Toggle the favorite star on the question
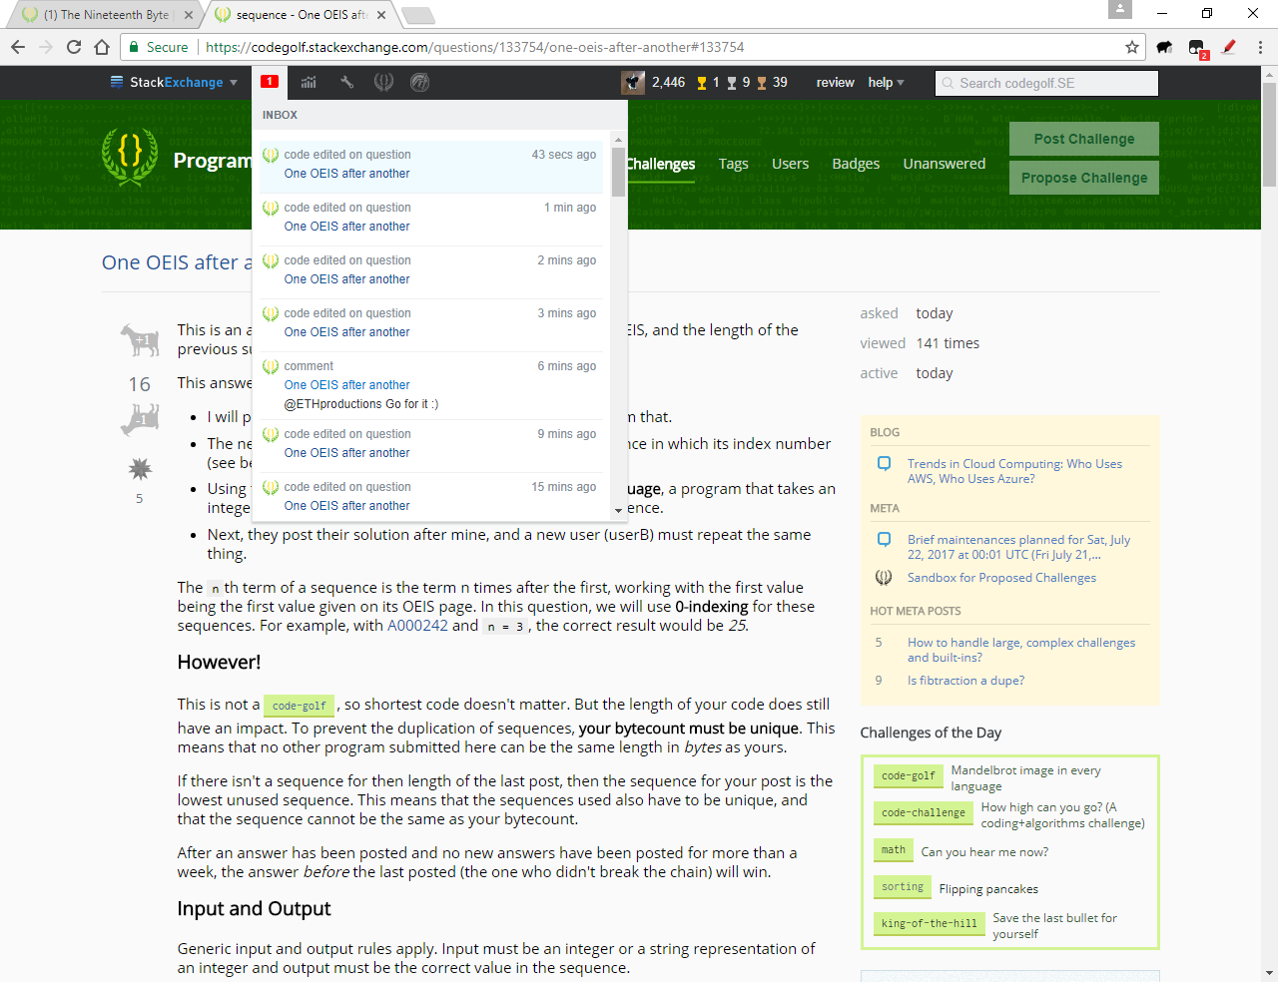Screen dimensions: 1278x982 click(140, 468)
